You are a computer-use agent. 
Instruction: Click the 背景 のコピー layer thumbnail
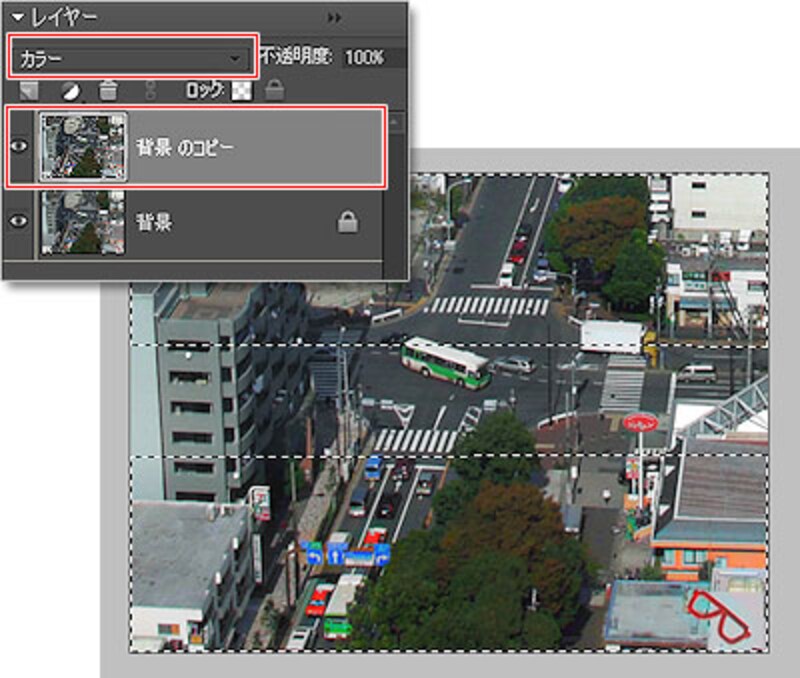[x=82, y=147]
